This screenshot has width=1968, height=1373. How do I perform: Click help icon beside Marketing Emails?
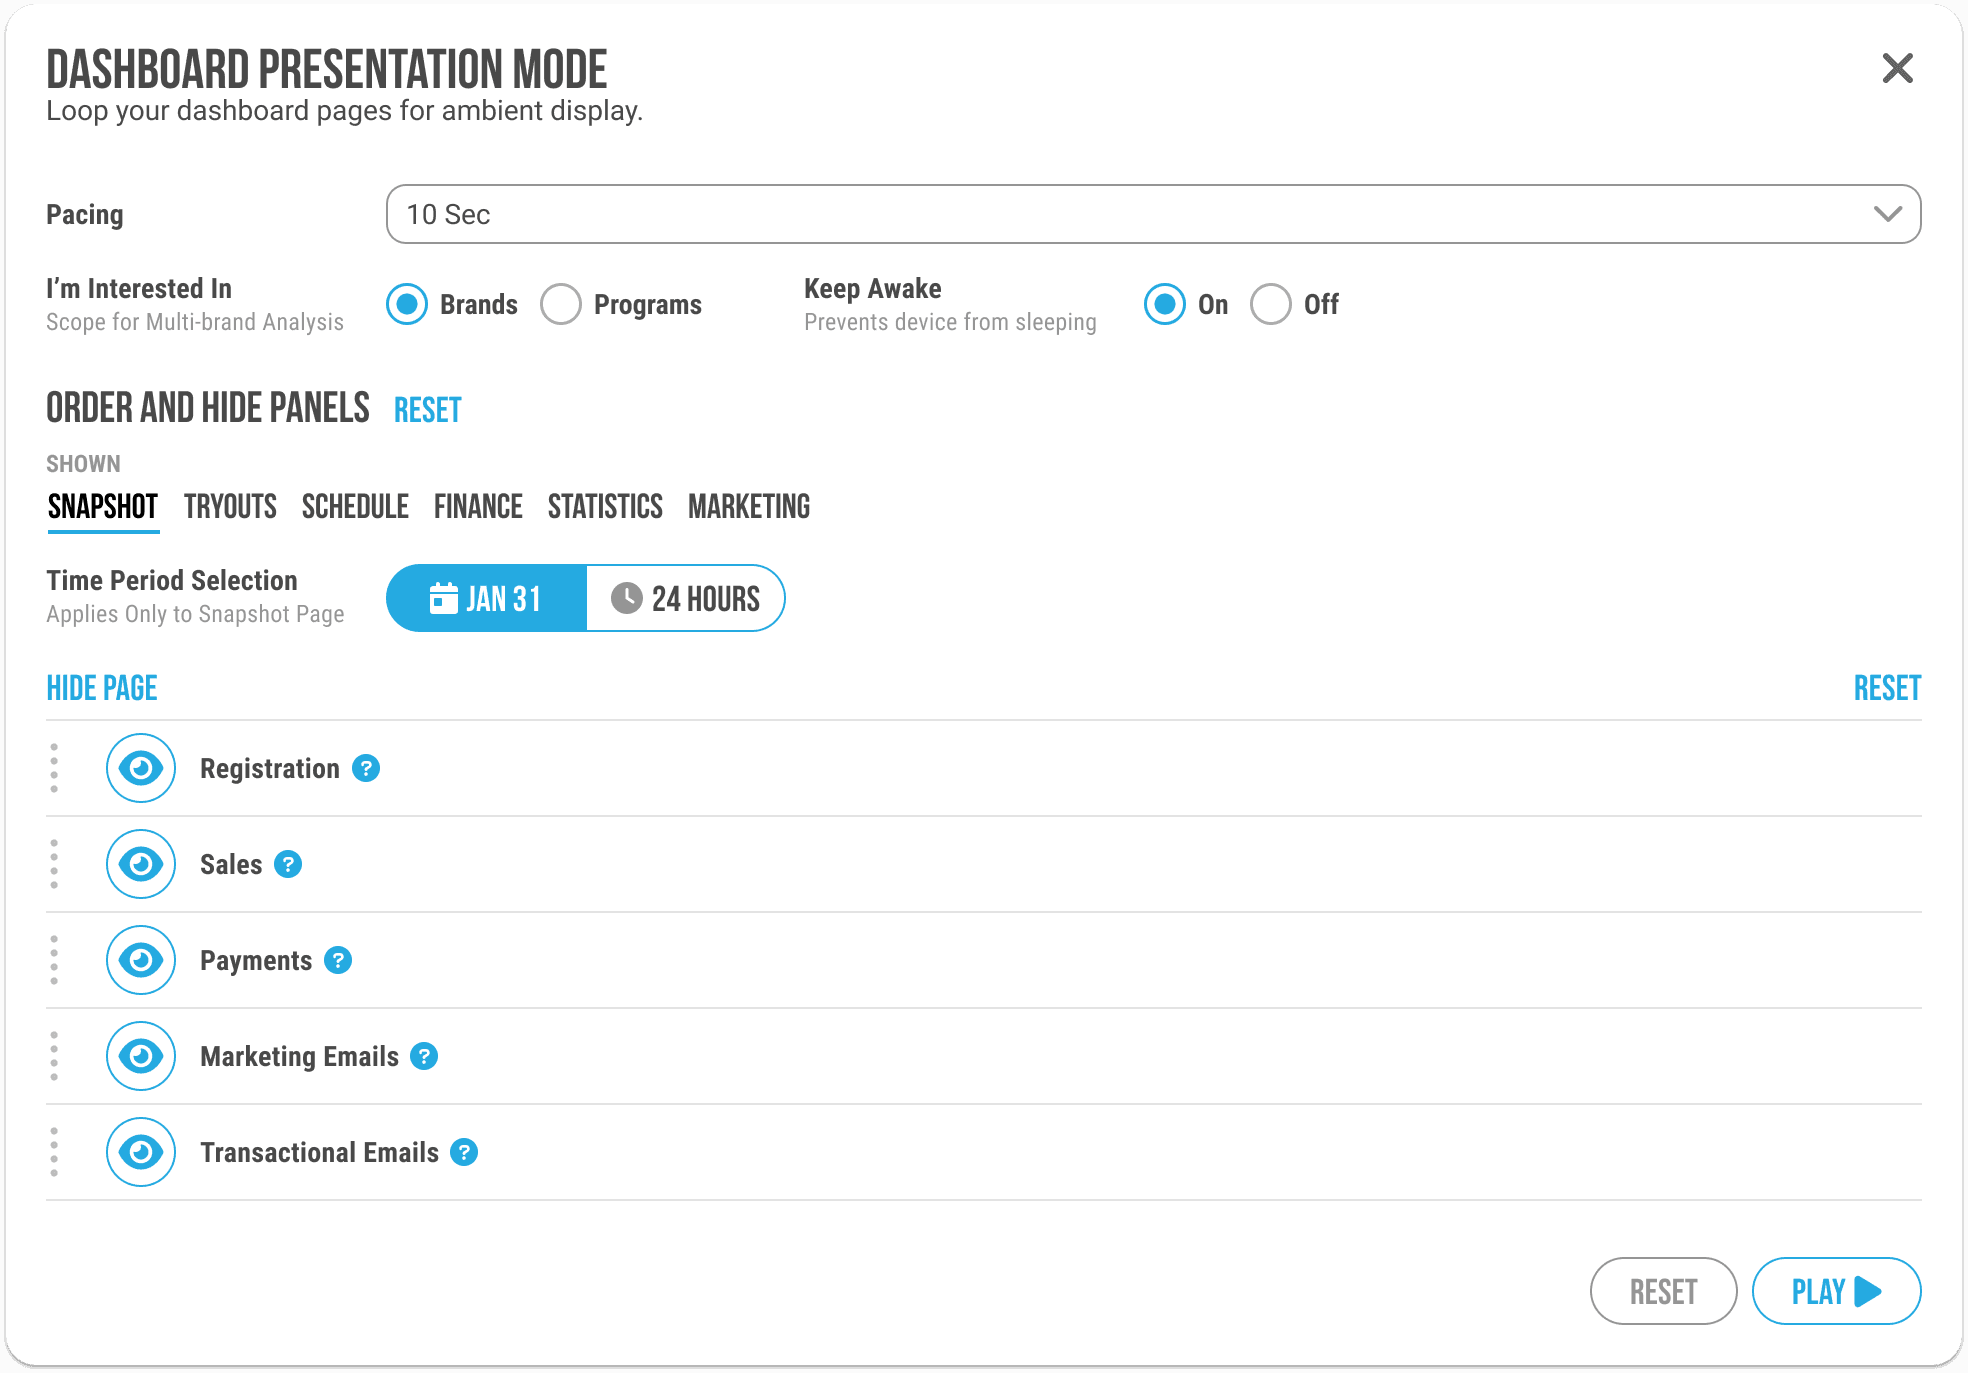click(424, 1056)
